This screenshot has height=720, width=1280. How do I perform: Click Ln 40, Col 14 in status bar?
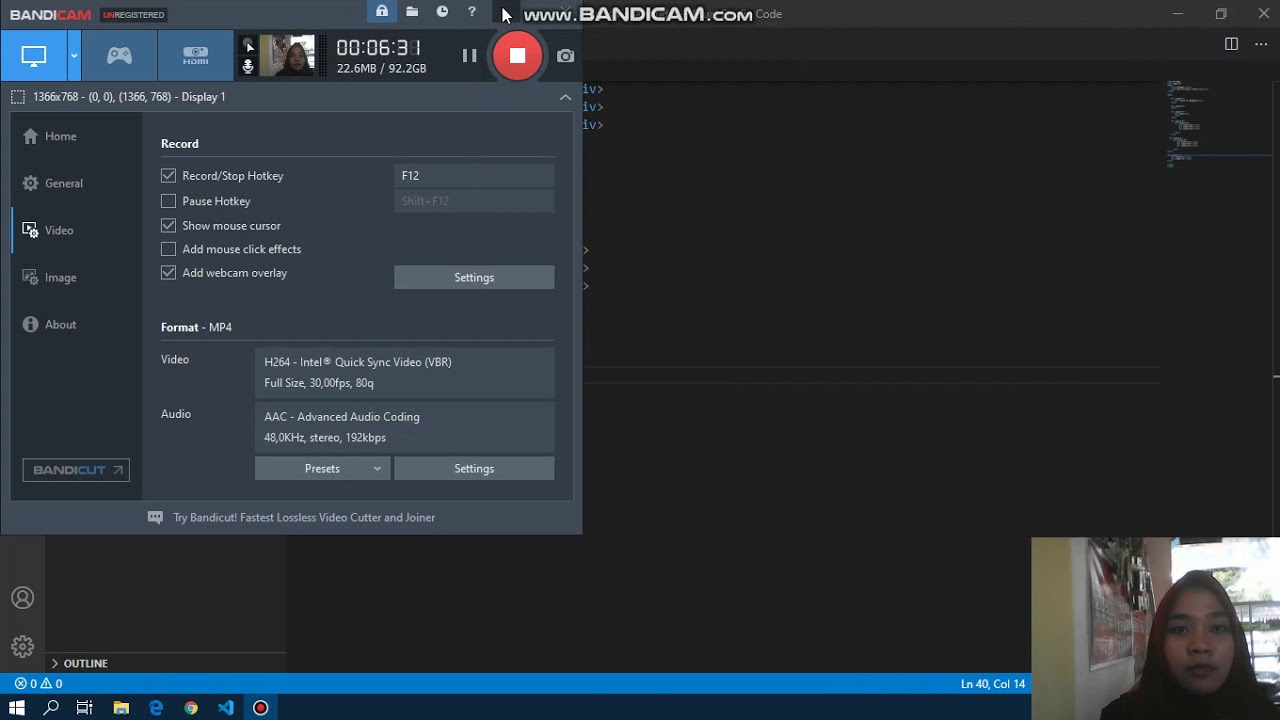point(992,684)
